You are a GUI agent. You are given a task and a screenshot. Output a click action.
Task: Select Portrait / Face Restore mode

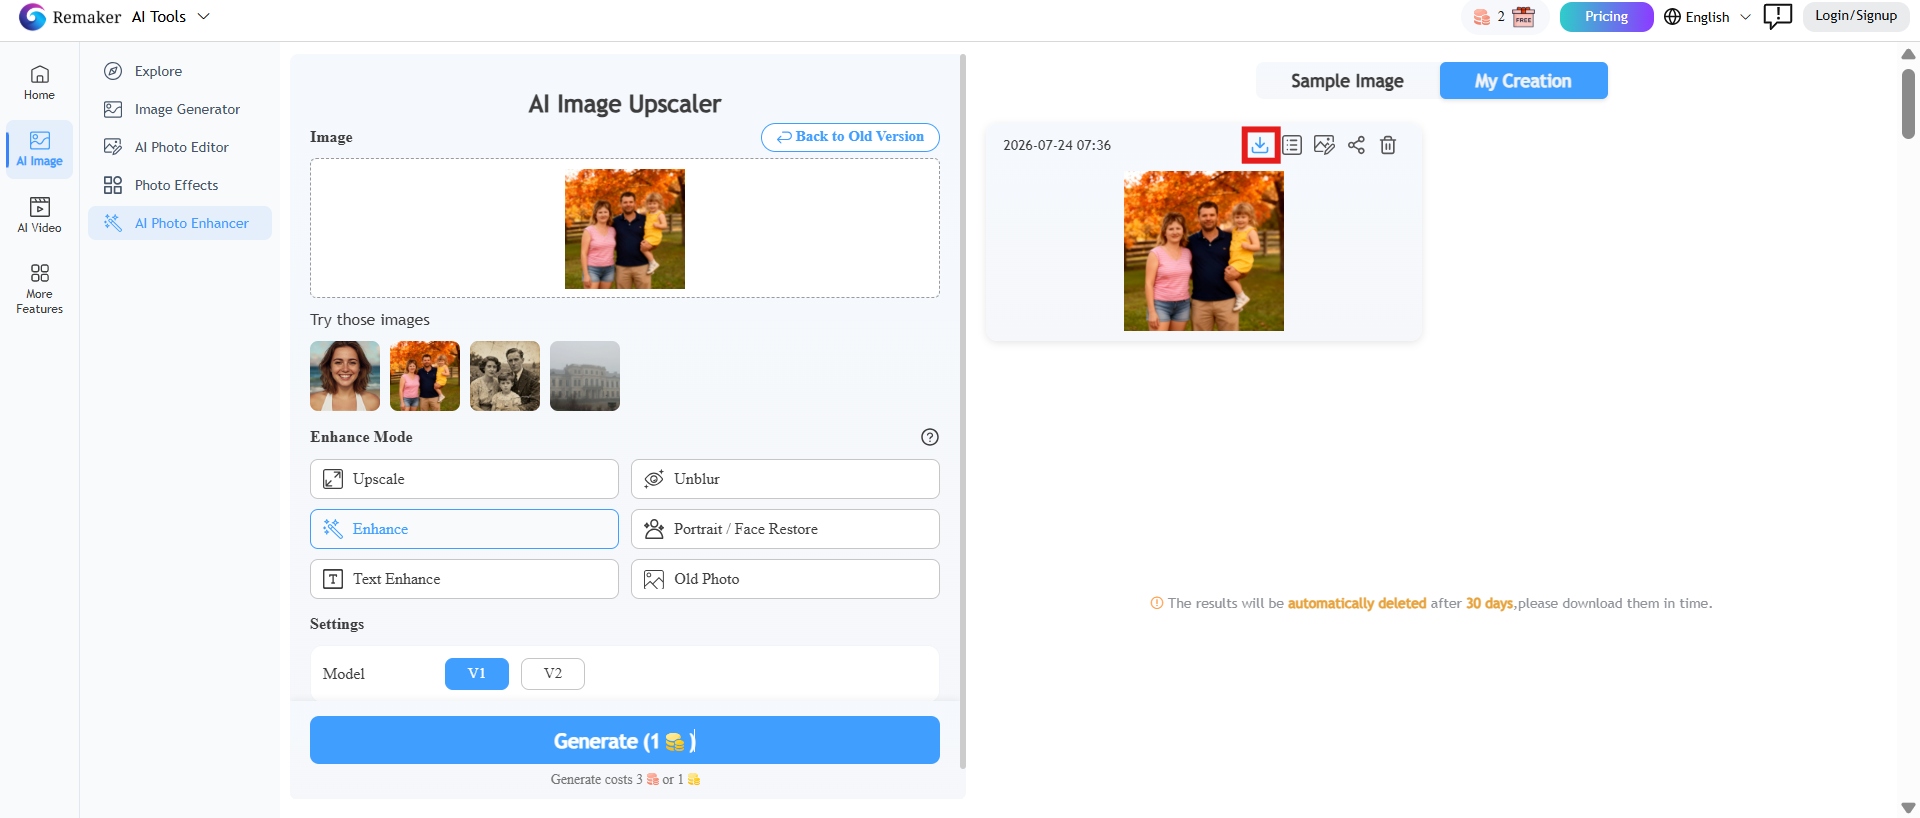(x=785, y=529)
